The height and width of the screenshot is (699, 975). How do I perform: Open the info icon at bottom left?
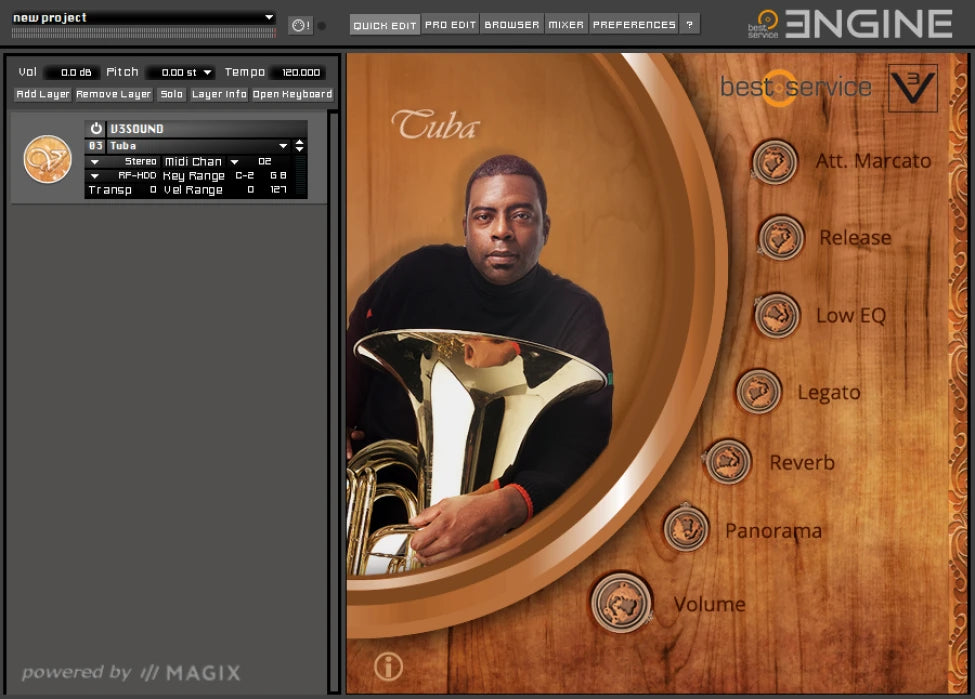[388, 667]
